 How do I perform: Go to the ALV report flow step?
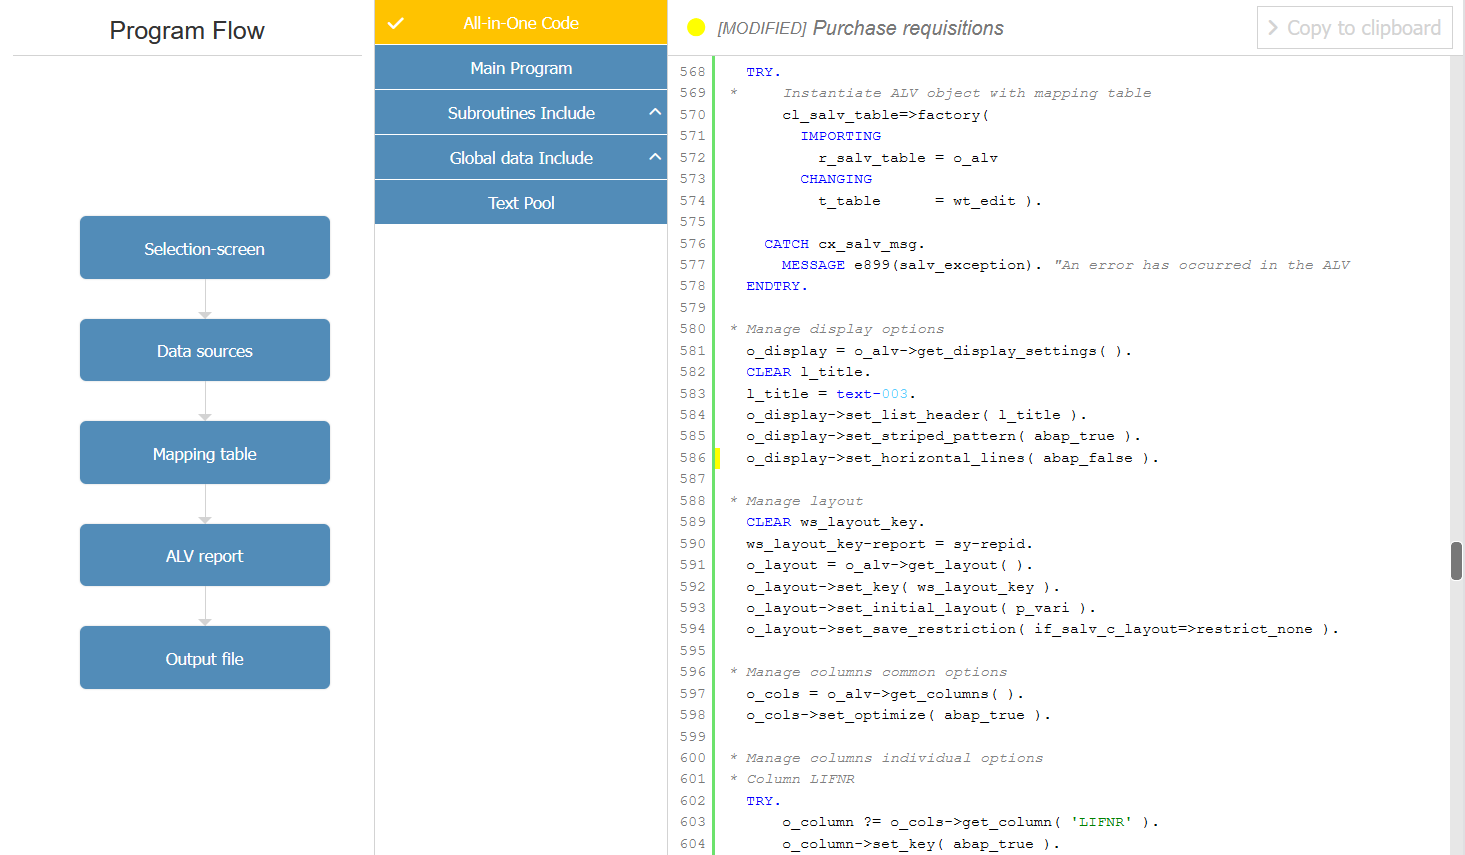(x=205, y=555)
